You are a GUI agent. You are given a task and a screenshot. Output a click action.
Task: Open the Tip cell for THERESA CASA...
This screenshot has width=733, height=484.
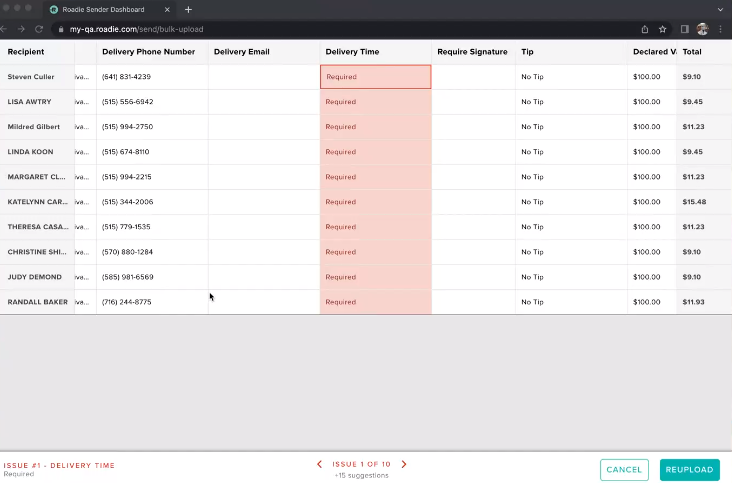click(571, 227)
